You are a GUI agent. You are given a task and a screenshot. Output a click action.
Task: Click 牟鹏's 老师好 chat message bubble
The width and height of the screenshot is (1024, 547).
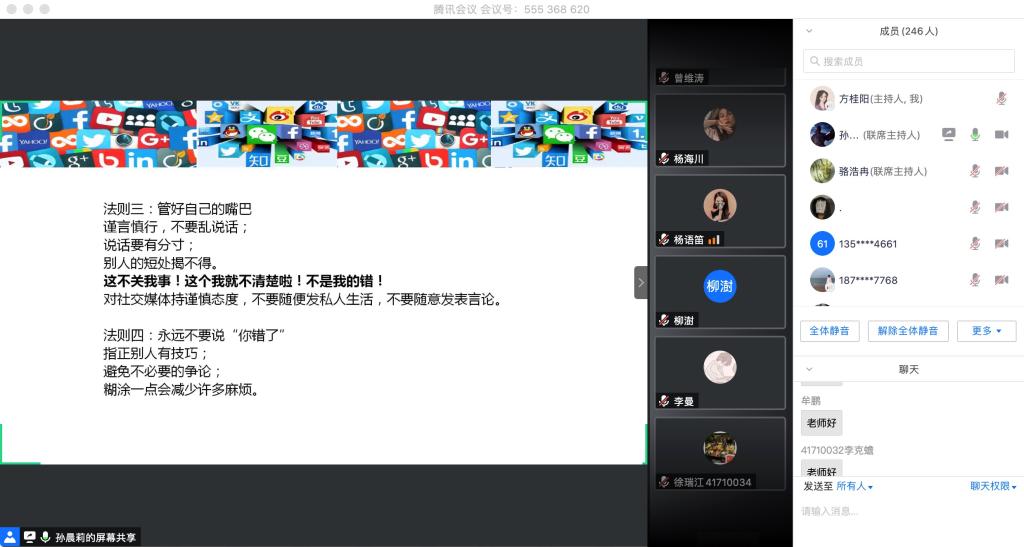(x=822, y=423)
